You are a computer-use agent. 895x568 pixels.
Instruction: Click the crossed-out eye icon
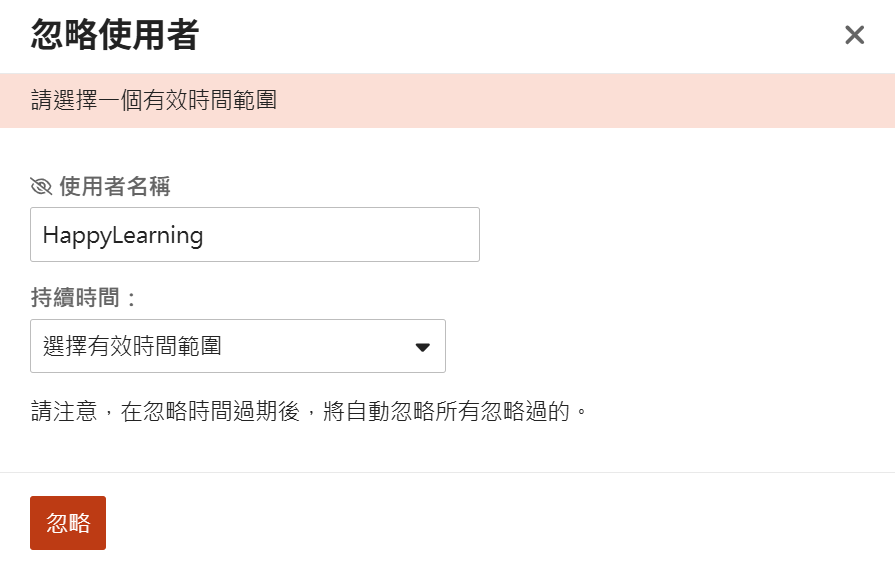coord(41,185)
